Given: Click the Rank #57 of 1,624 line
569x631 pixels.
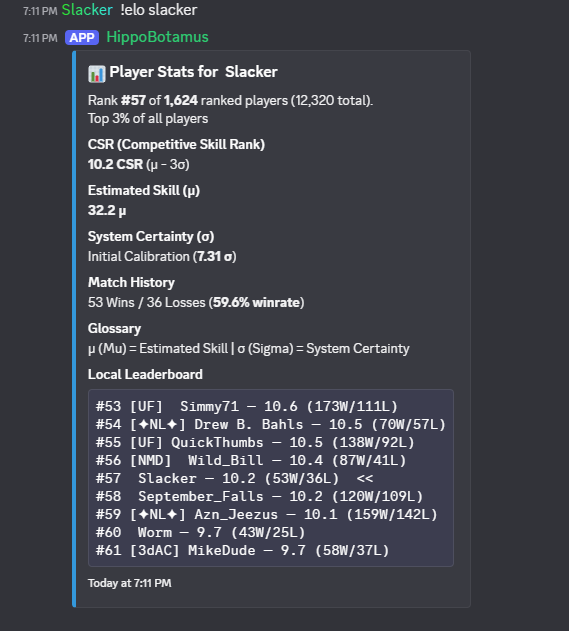Looking at the screenshot, I should (x=230, y=100).
